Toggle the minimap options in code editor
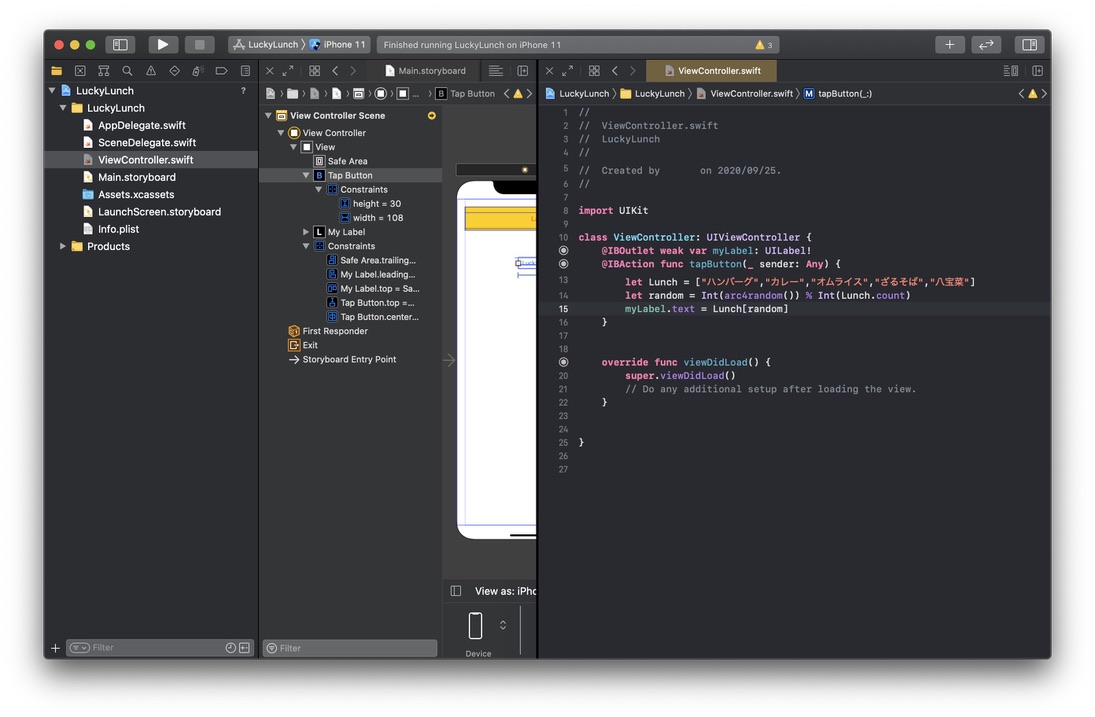Image resolution: width=1095 pixels, height=717 pixels. (x=1011, y=71)
